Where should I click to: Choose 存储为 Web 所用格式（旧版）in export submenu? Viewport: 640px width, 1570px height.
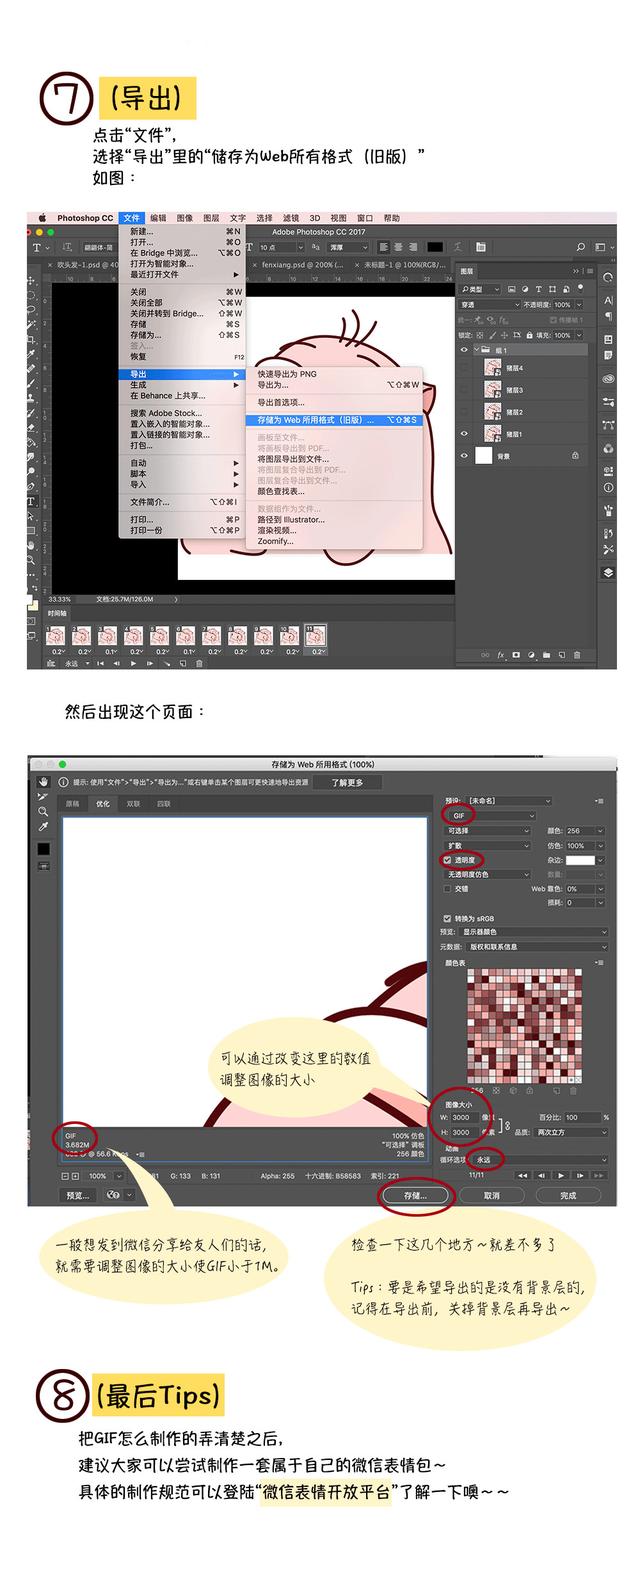coord(335,420)
